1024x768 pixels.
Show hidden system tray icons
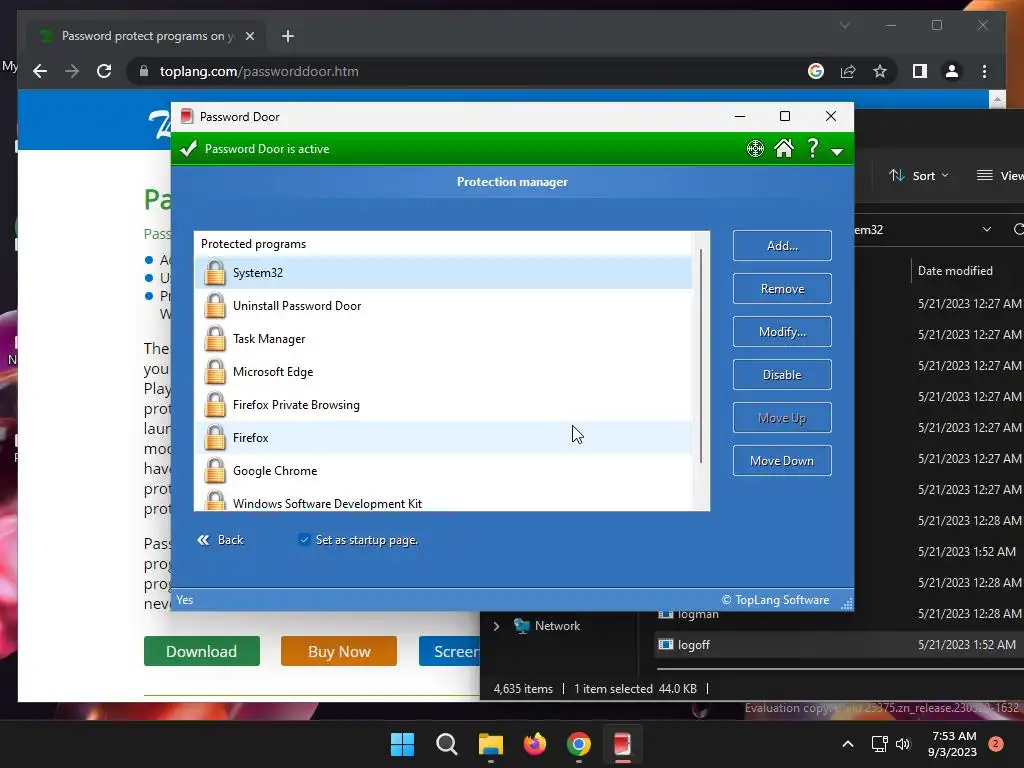848,744
